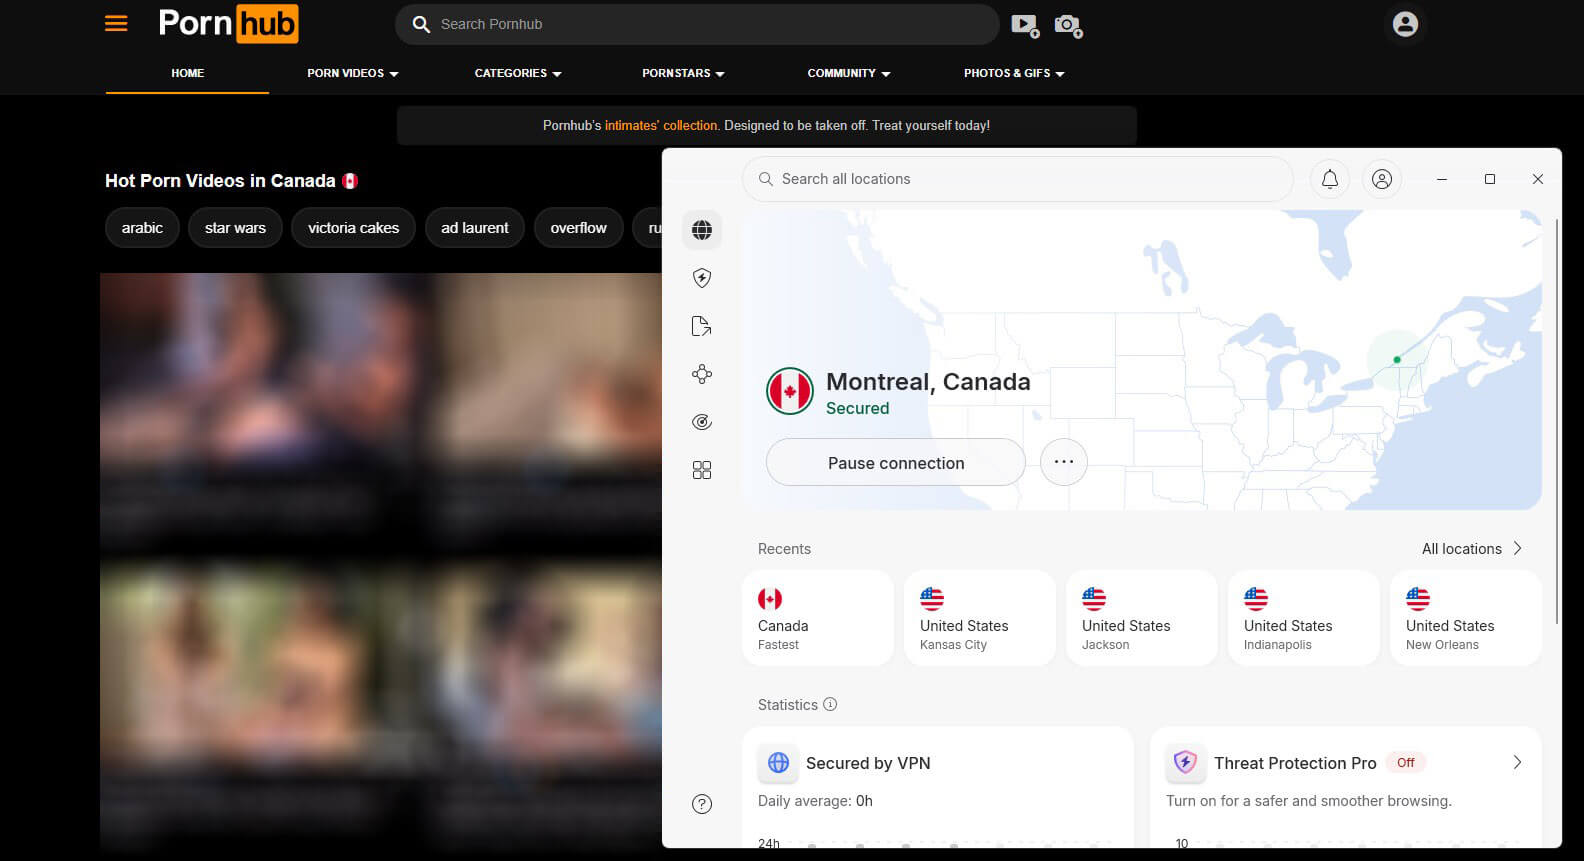1584x861 pixels.
Task: Click the Canada flag beside Montreal, Canada
Action: [x=790, y=391]
